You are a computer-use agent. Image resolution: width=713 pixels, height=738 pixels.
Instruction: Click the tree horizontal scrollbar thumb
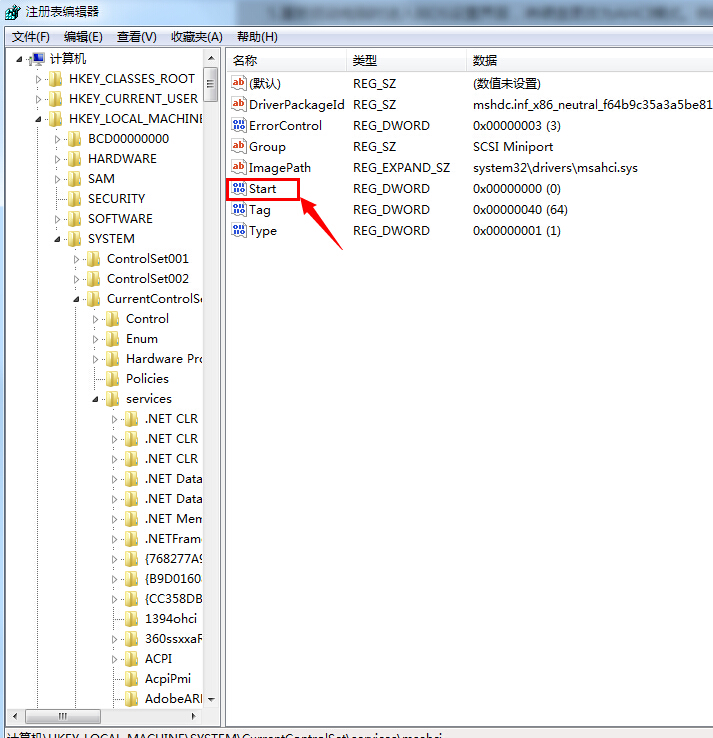click(63, 716)
